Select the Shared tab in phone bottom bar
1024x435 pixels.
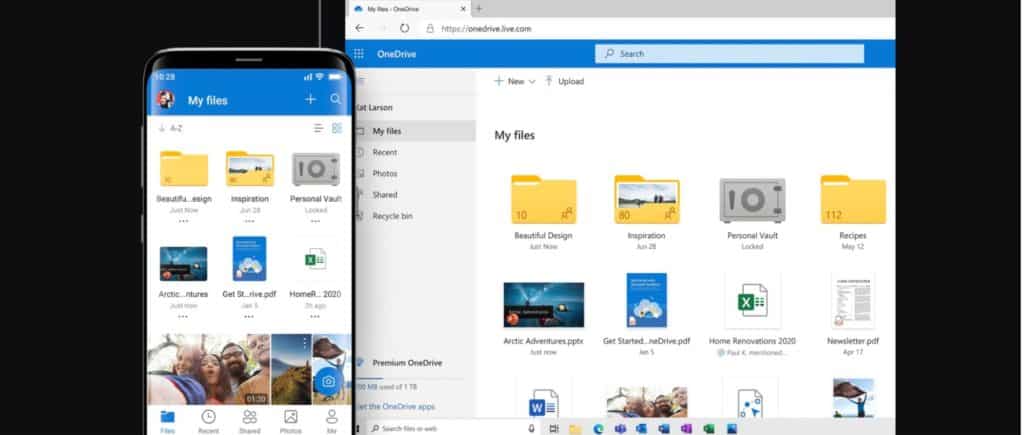[249, 421]
